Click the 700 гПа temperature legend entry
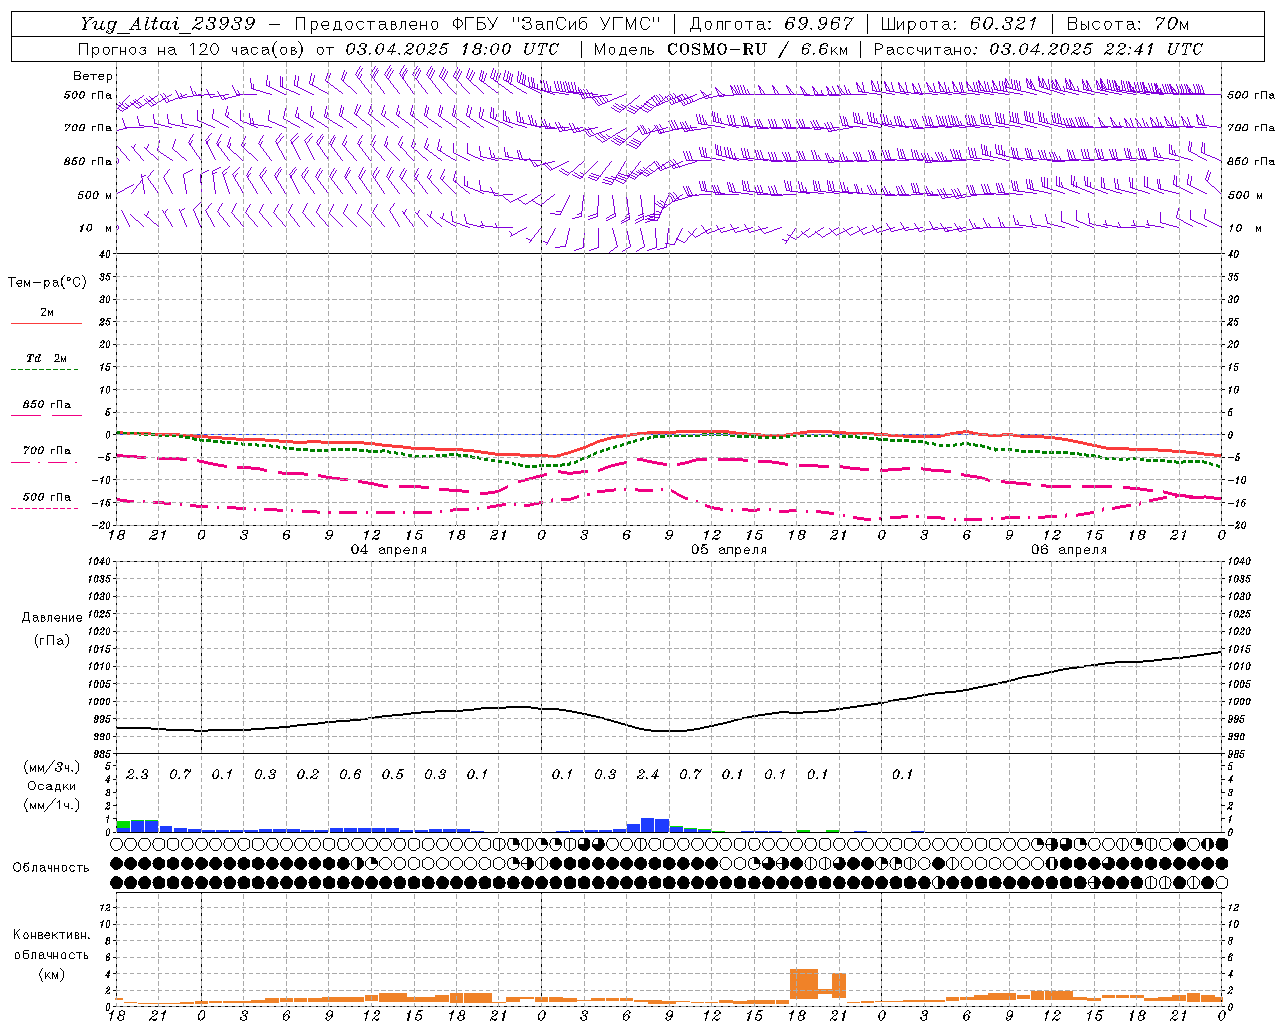Screen dimensions: 1280x1024 point(46,451)
